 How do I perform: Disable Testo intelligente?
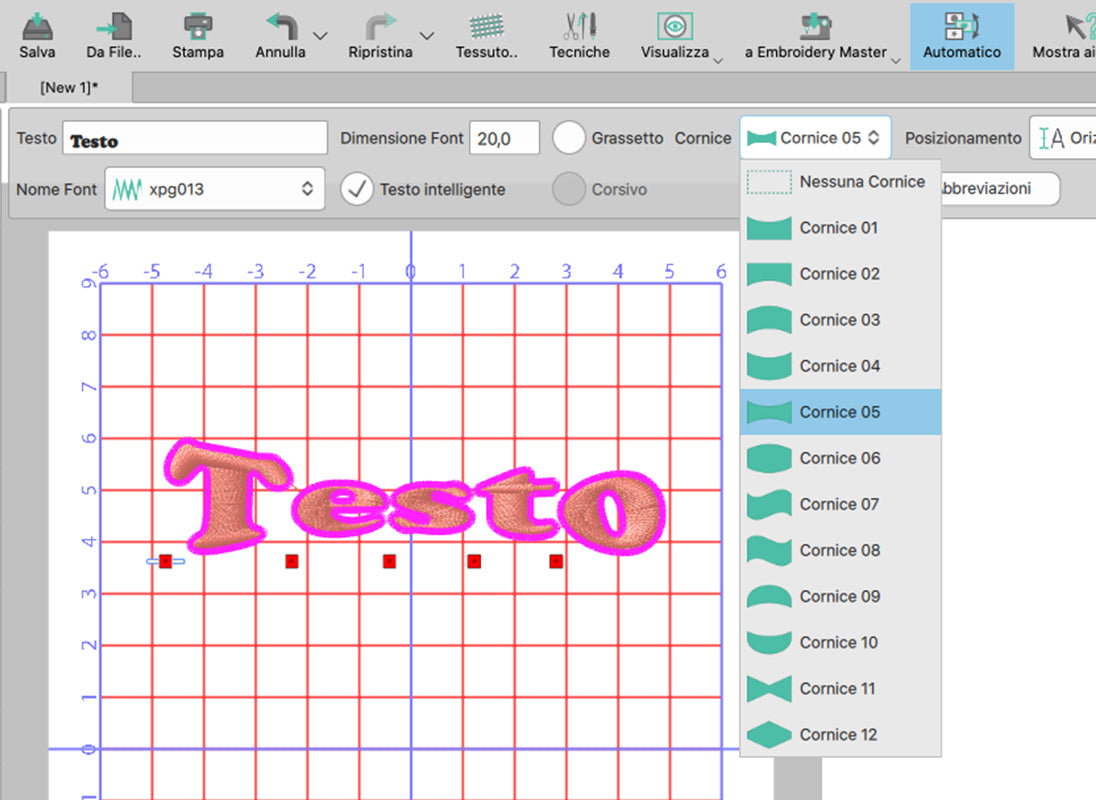coord(357,189)
